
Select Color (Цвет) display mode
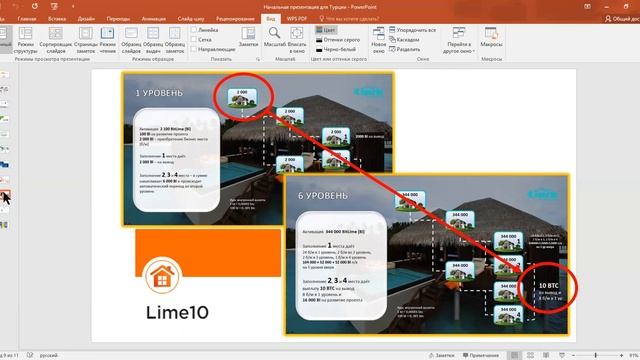coord(326,30)
